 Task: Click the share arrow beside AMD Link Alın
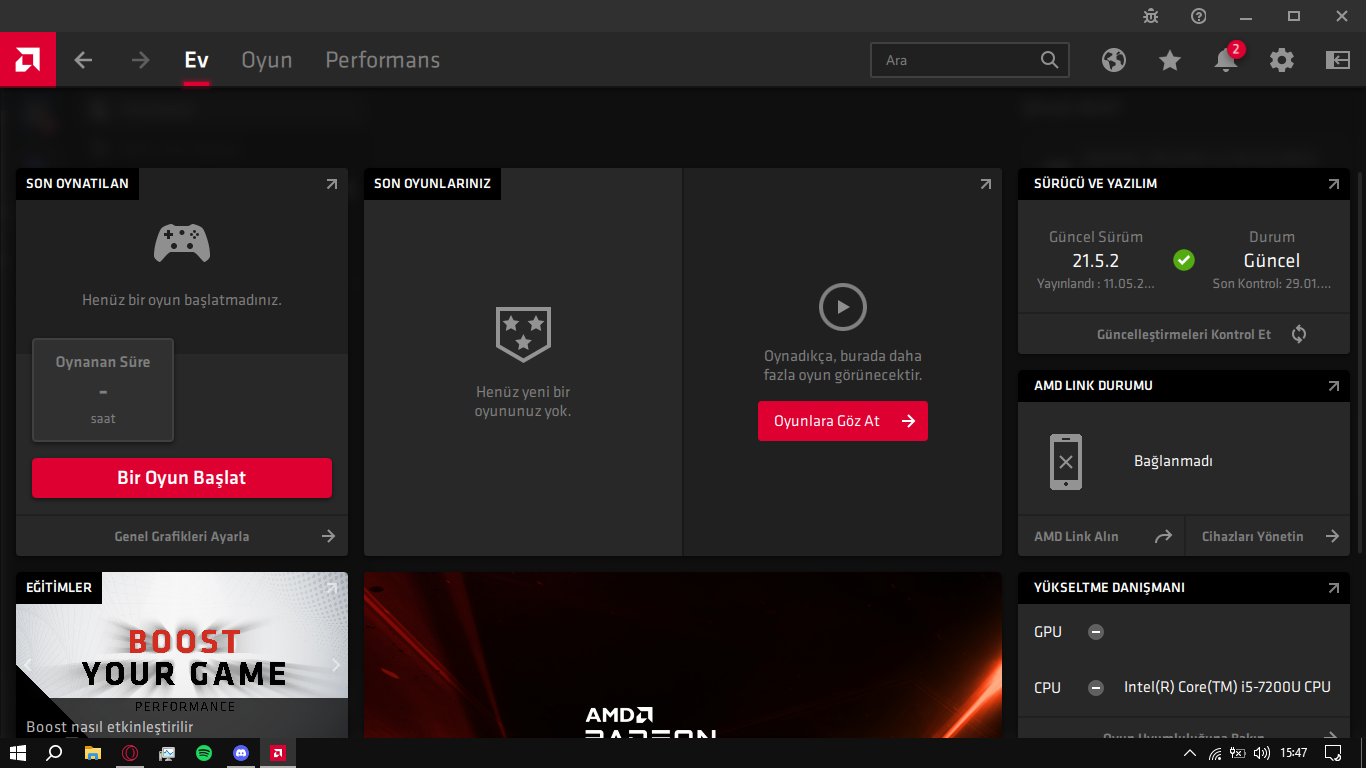point(1163,536)
